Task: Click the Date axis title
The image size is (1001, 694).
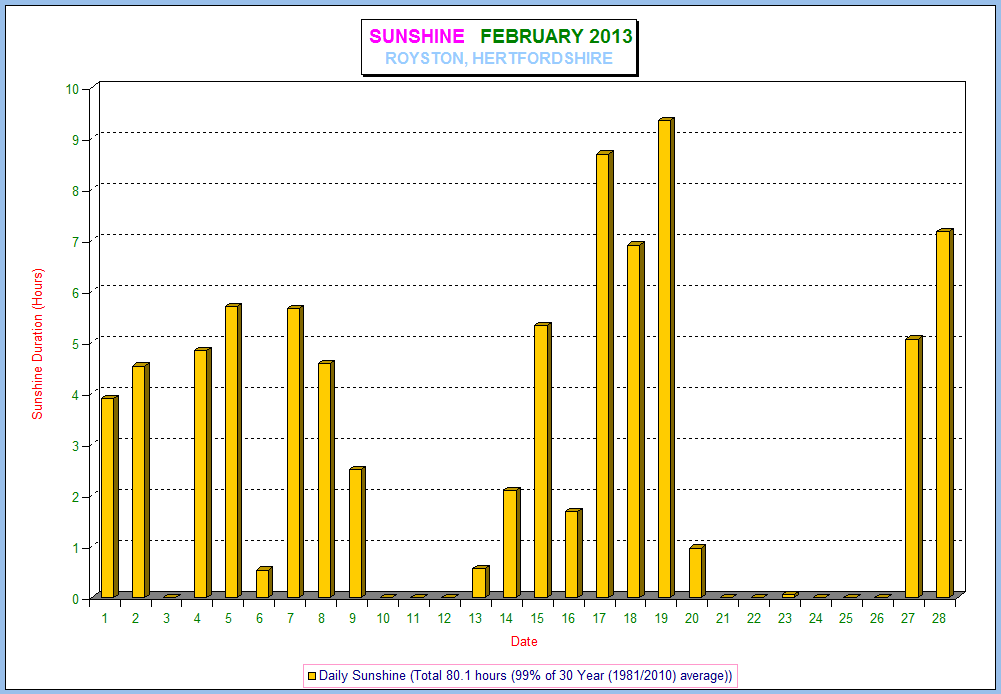Action: tap(524, 642)
